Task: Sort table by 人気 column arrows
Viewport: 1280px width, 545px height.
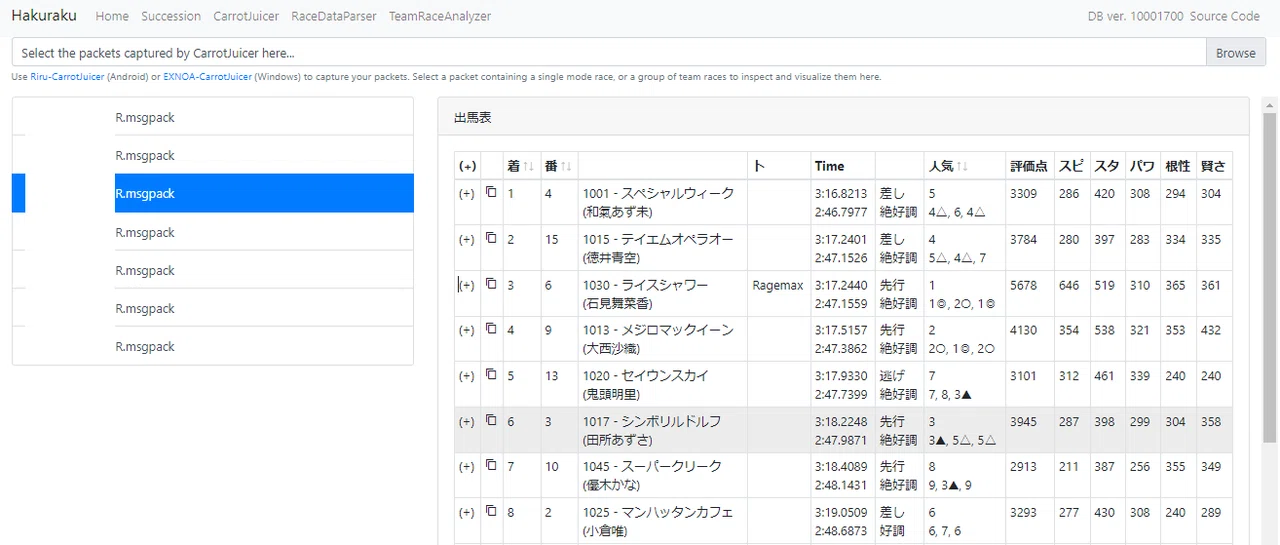Action: [x=963, y=166]
